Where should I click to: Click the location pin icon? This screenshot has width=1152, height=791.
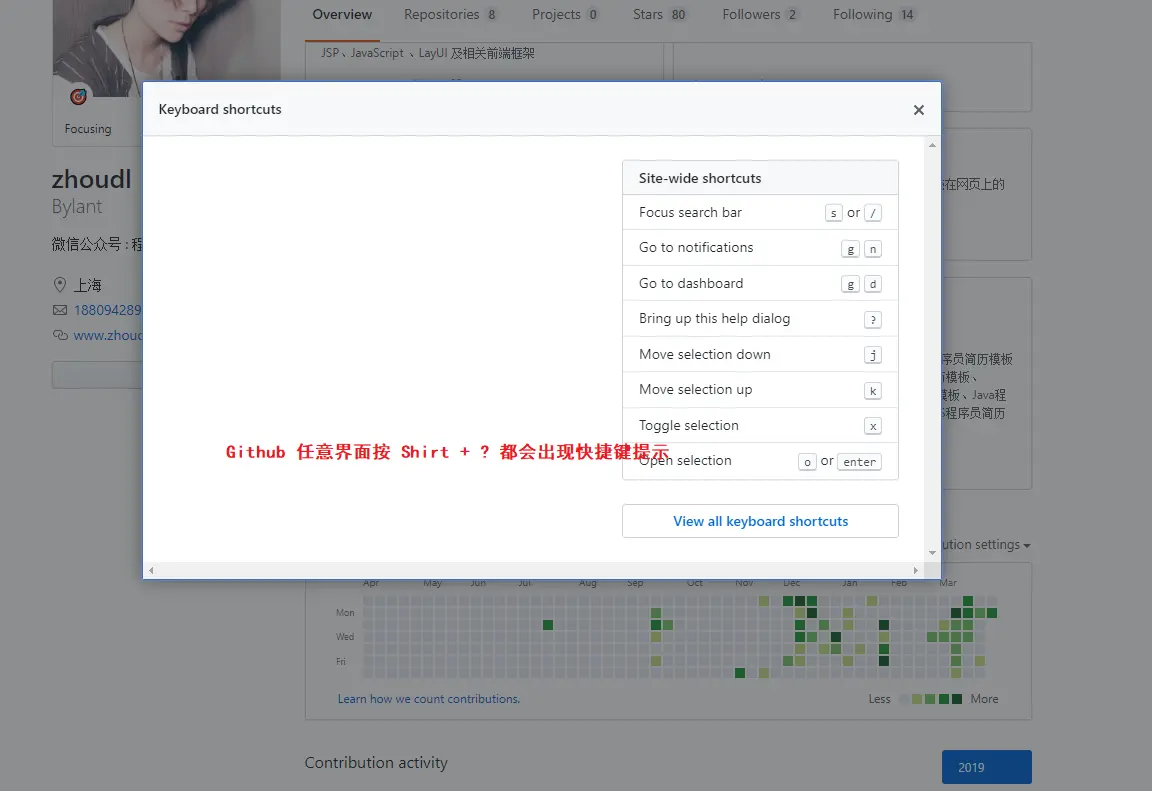point(60,284)
